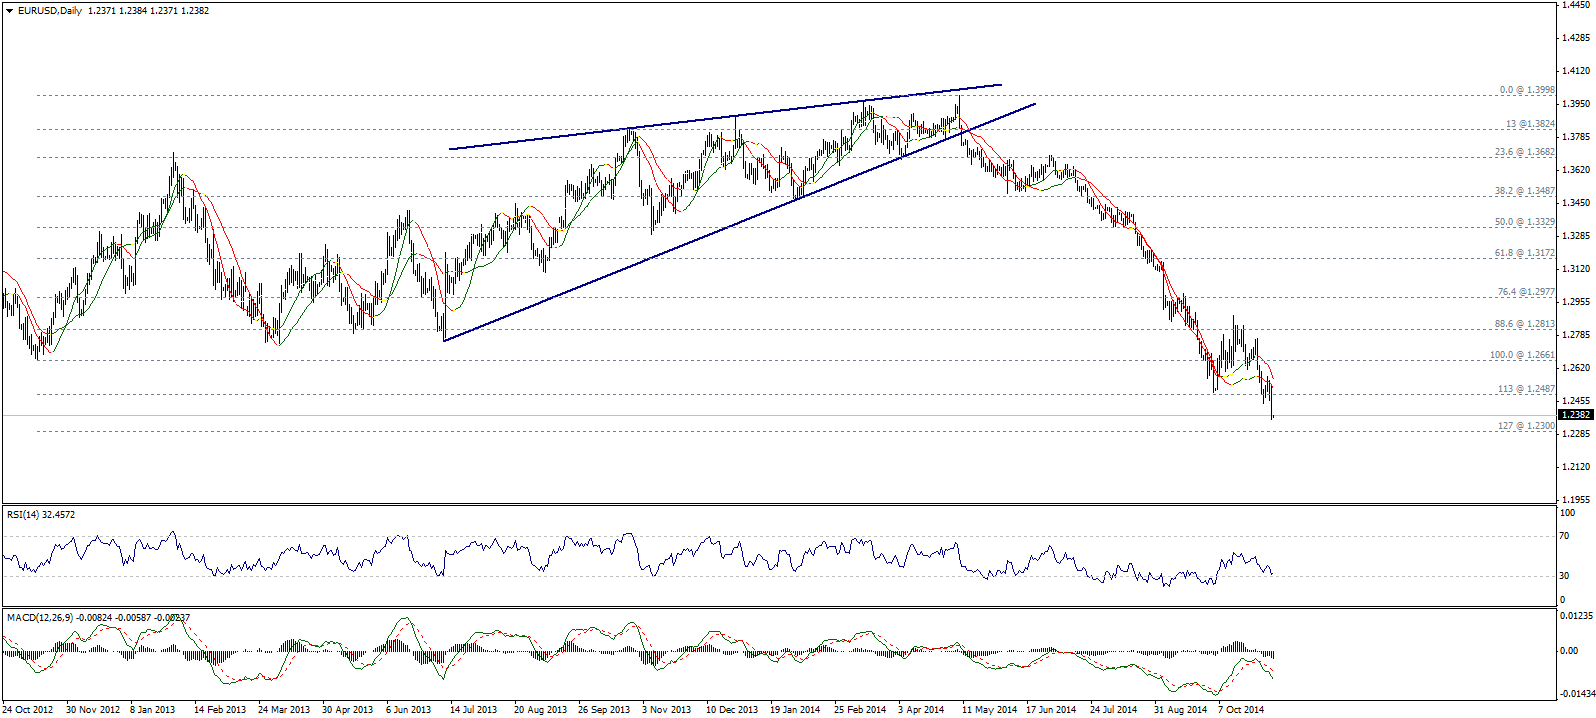Click the Fibonacci label 100.0 @ 1.2661
Viewport: 1596px width, 718px height.
pos(1522,355)
